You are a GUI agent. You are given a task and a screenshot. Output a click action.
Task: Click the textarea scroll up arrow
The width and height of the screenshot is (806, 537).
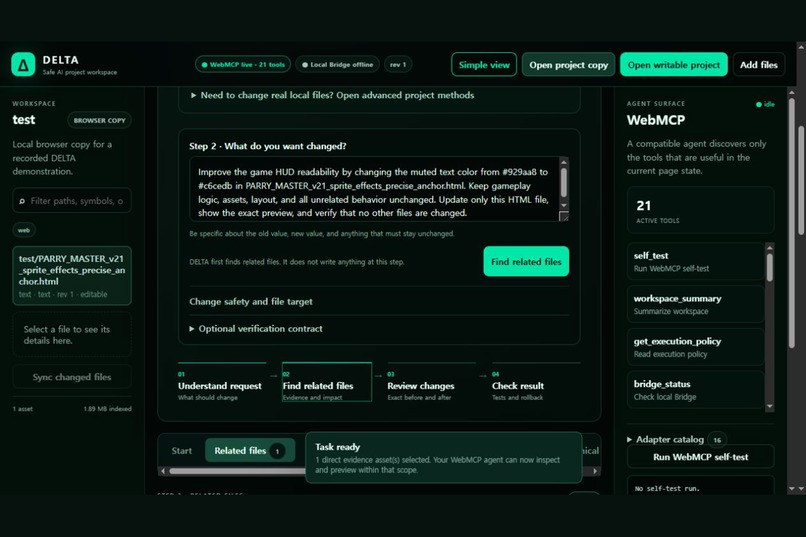[564, 162]
